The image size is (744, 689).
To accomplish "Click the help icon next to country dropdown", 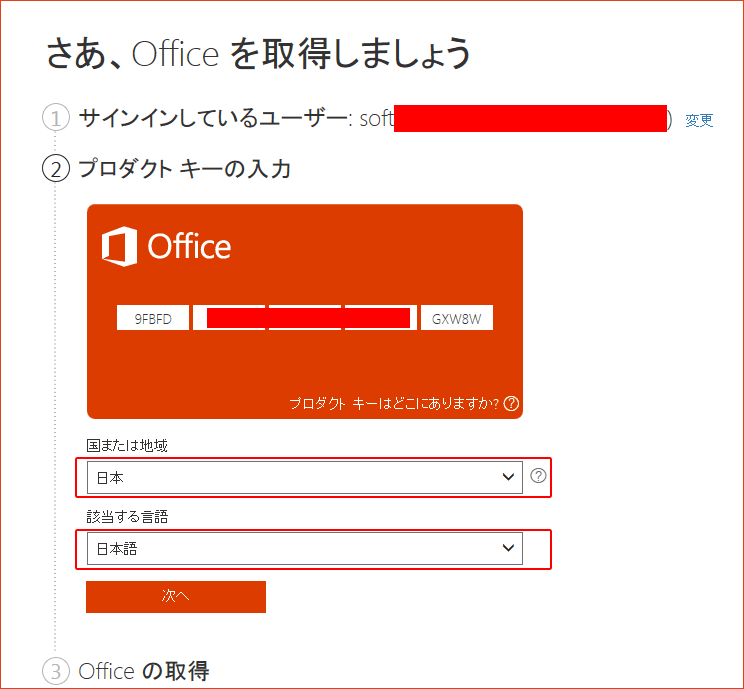I will [x=538, y=475].
